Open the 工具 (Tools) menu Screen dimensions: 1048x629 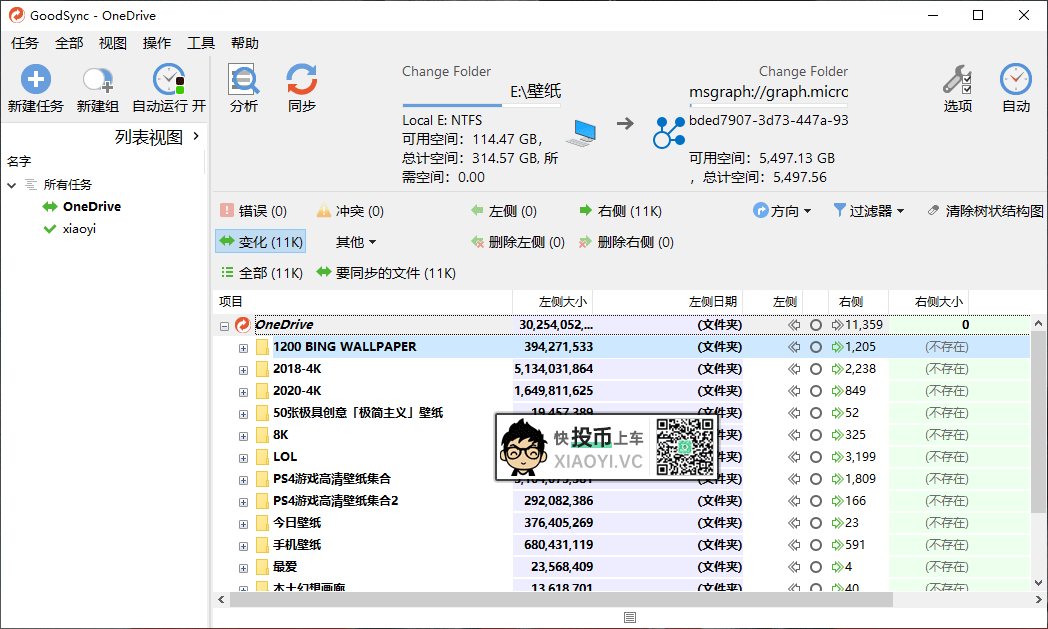click(202, 43)
